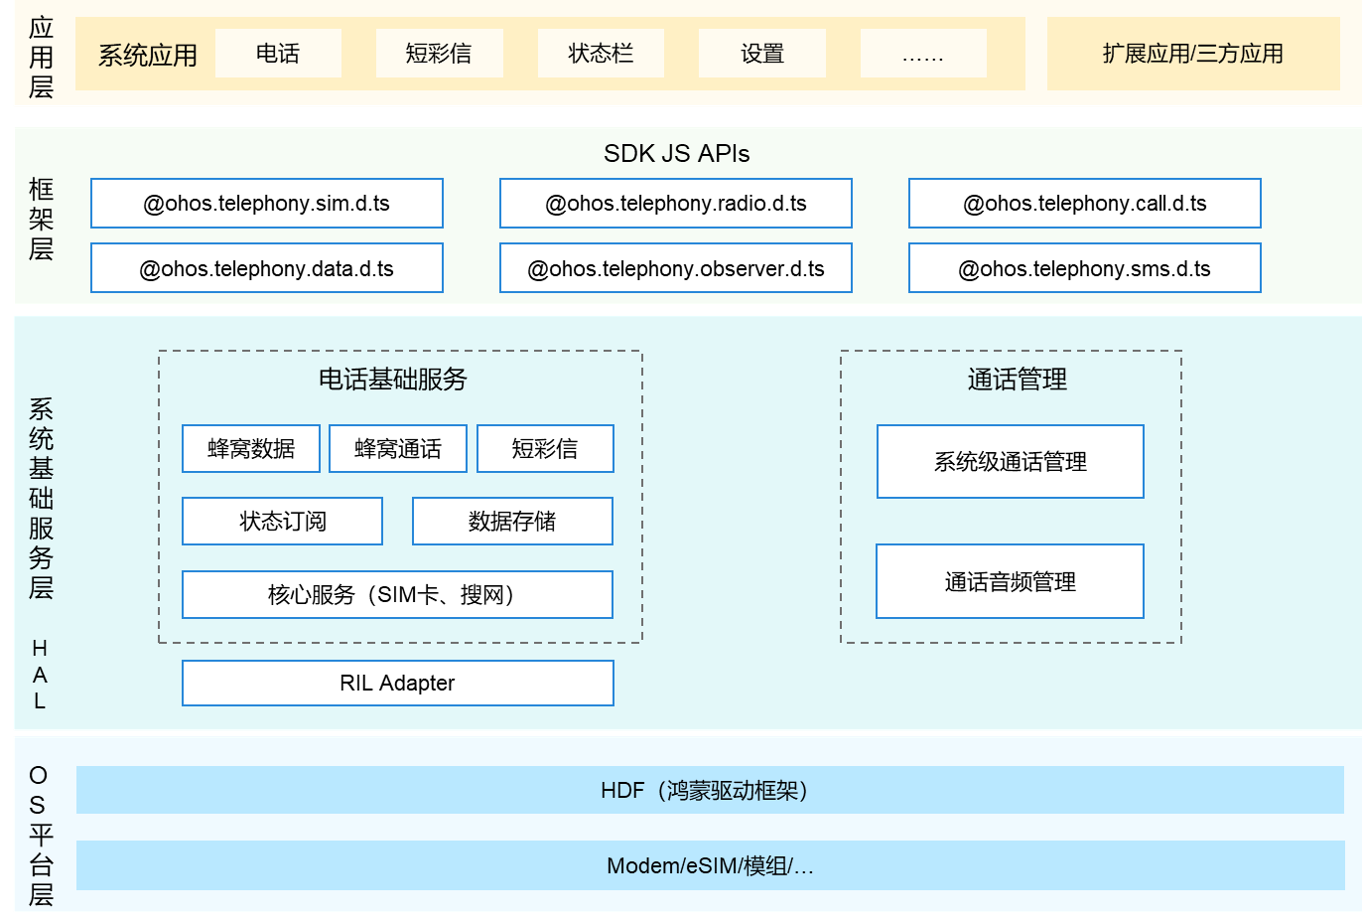Click the 蜂窝数据 service box

pyautogui.click(x=251, y=449)
